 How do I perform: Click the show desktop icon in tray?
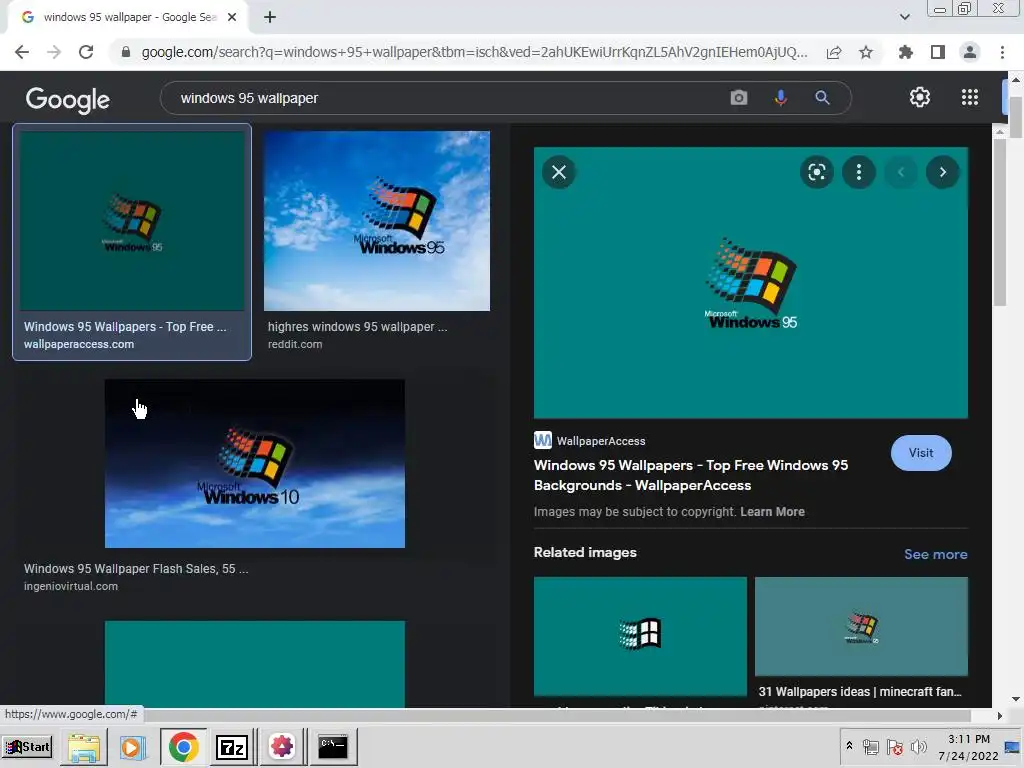pyautogui.click(x=1012, y=747)
